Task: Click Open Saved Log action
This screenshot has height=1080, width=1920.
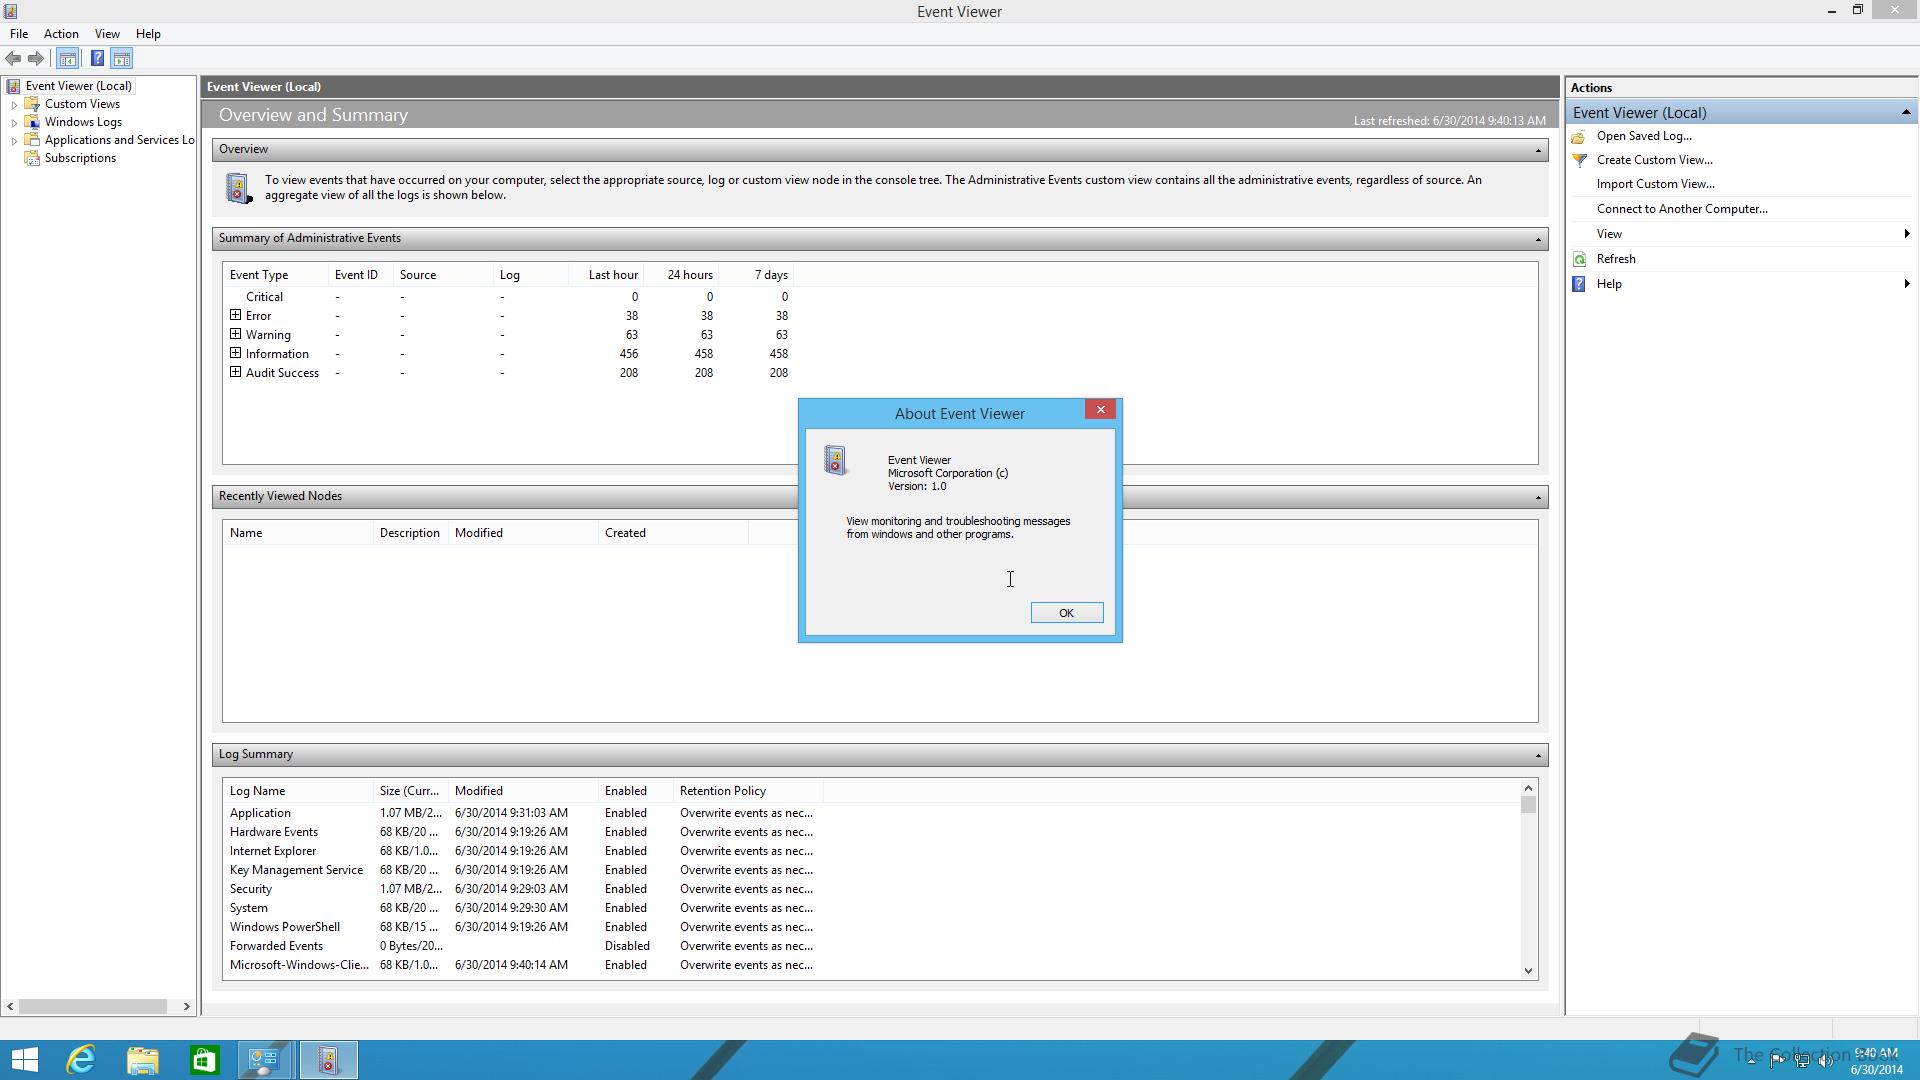Action: coord(1644,136)
